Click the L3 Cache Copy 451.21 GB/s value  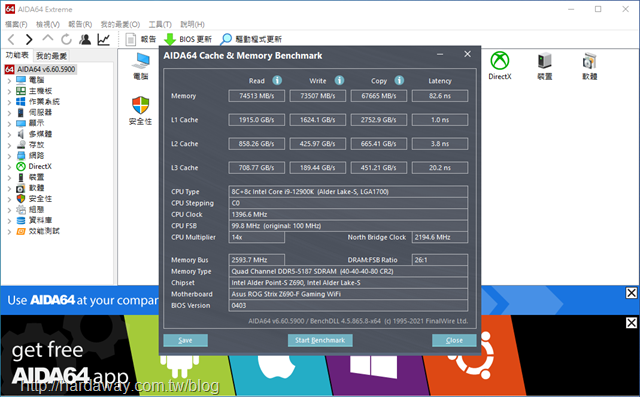[x=378, y=168]
